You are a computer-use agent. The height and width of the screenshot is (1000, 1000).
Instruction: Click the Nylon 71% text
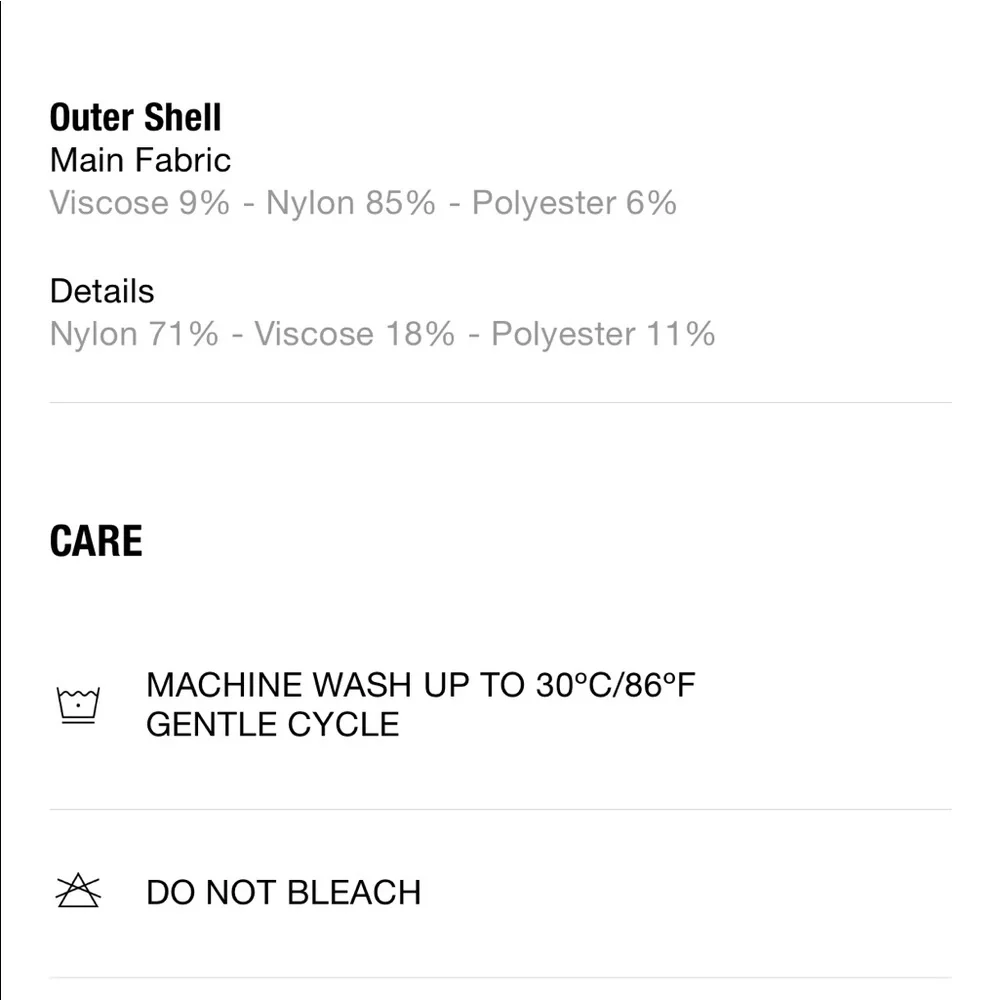click(133, 334)
